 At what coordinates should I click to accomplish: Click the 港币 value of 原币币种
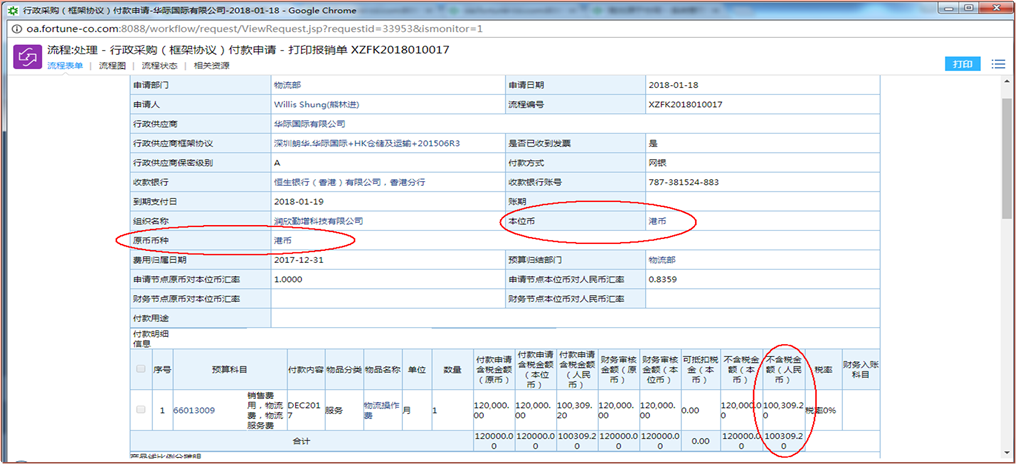[283, 240]
